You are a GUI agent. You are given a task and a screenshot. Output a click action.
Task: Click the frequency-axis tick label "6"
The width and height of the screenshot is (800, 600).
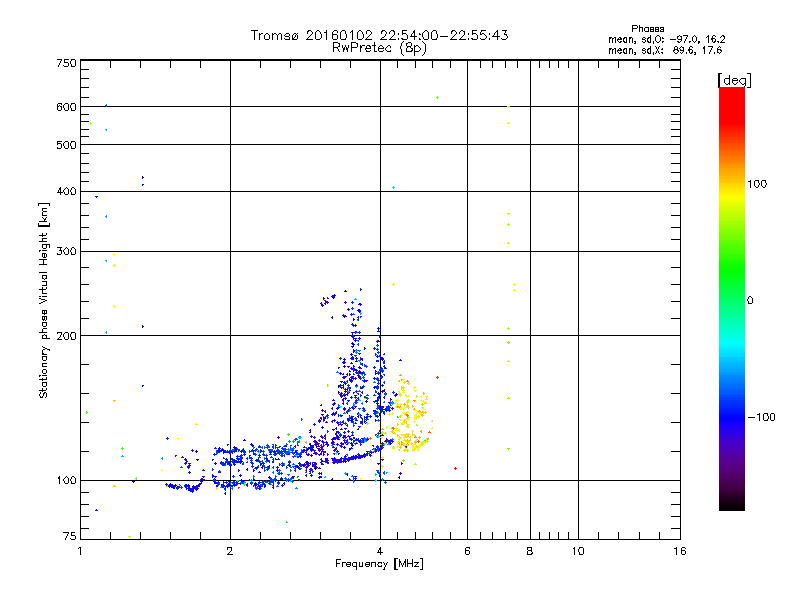coord(467,551)
